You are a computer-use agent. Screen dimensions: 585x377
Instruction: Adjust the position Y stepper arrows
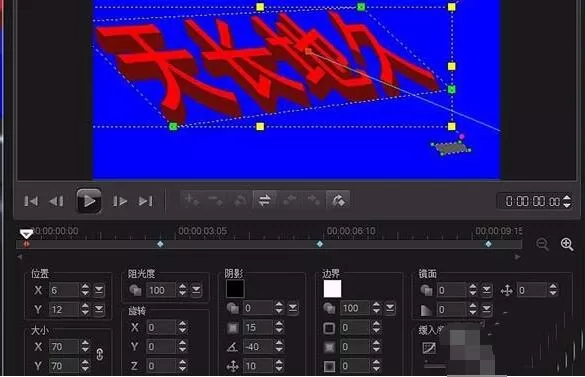pyautogui.click(x=85, y=309)
